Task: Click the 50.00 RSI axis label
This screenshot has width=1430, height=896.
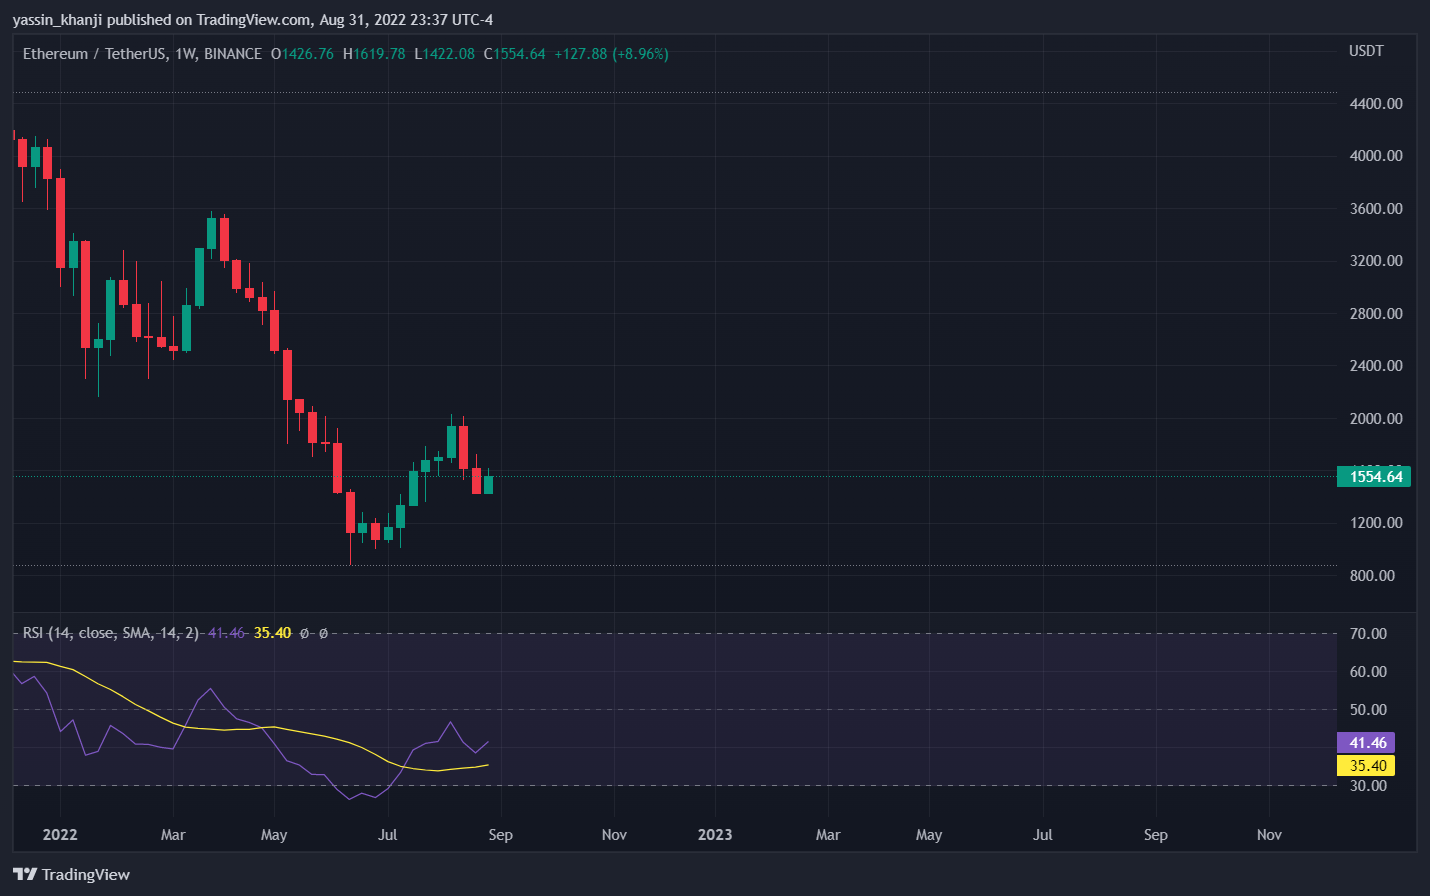Action: coord(1368,710)
